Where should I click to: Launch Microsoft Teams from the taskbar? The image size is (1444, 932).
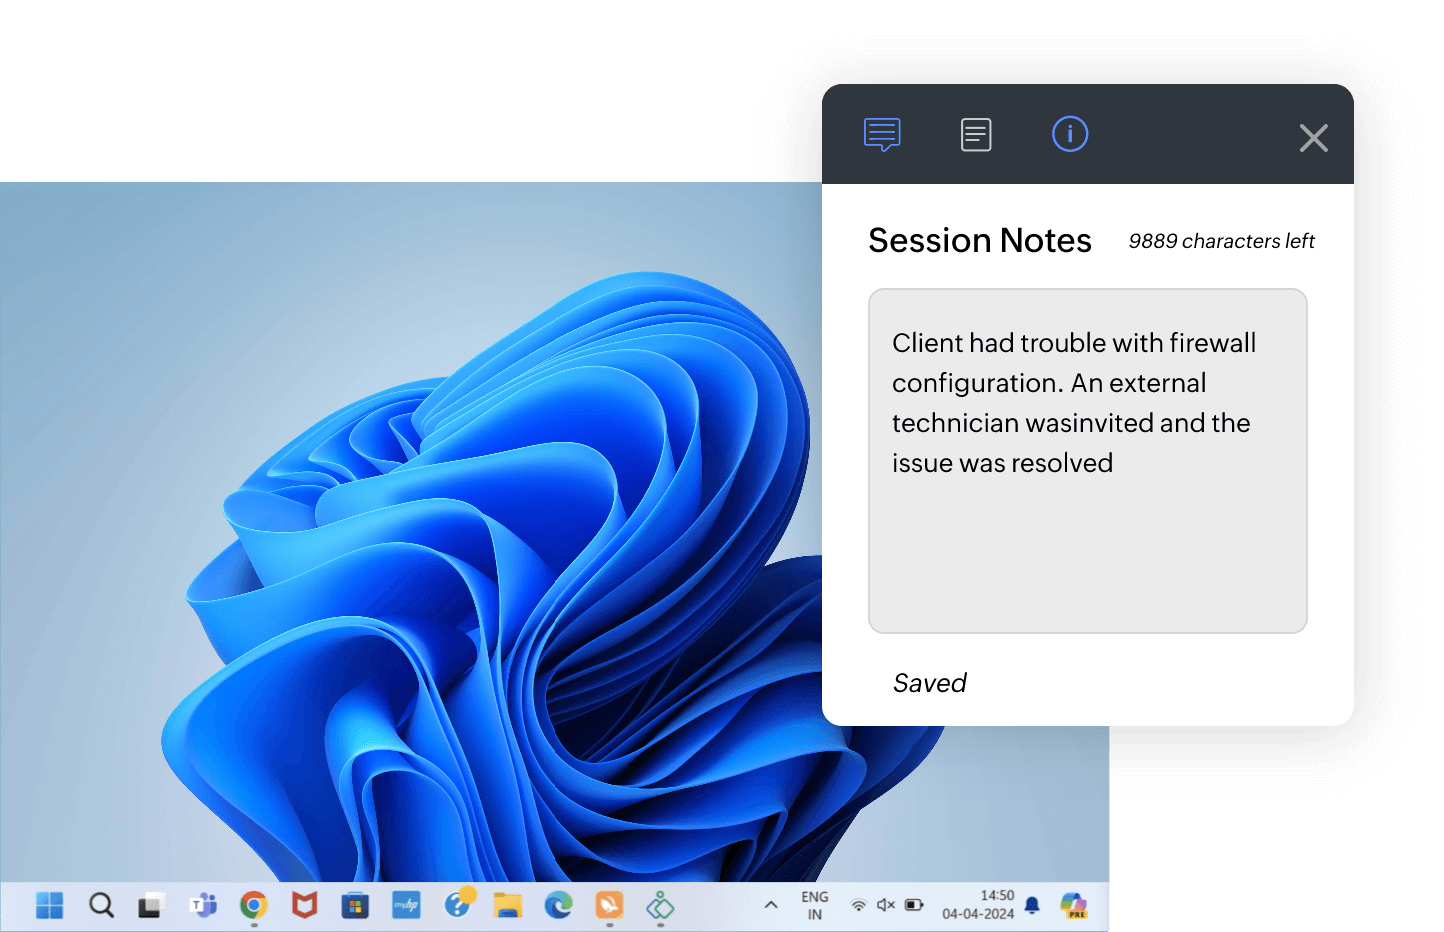202,905
